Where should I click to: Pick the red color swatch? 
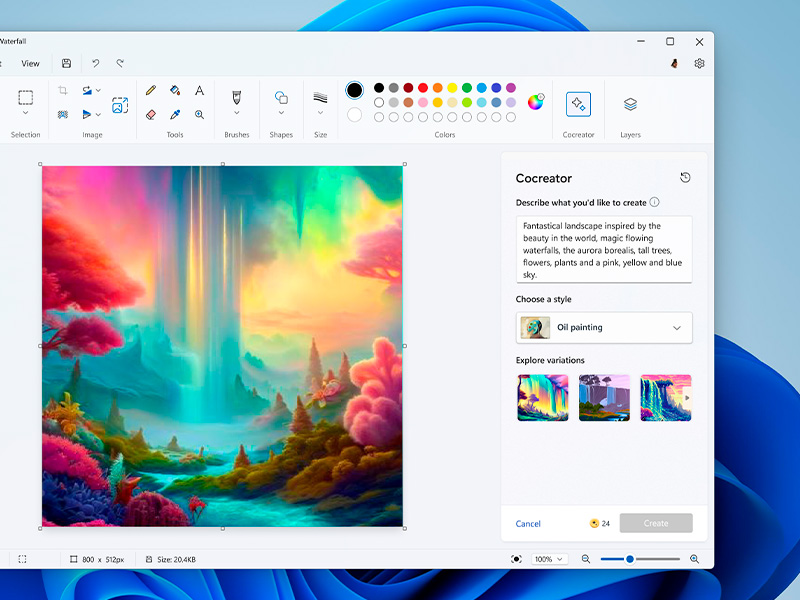[423, 88]
